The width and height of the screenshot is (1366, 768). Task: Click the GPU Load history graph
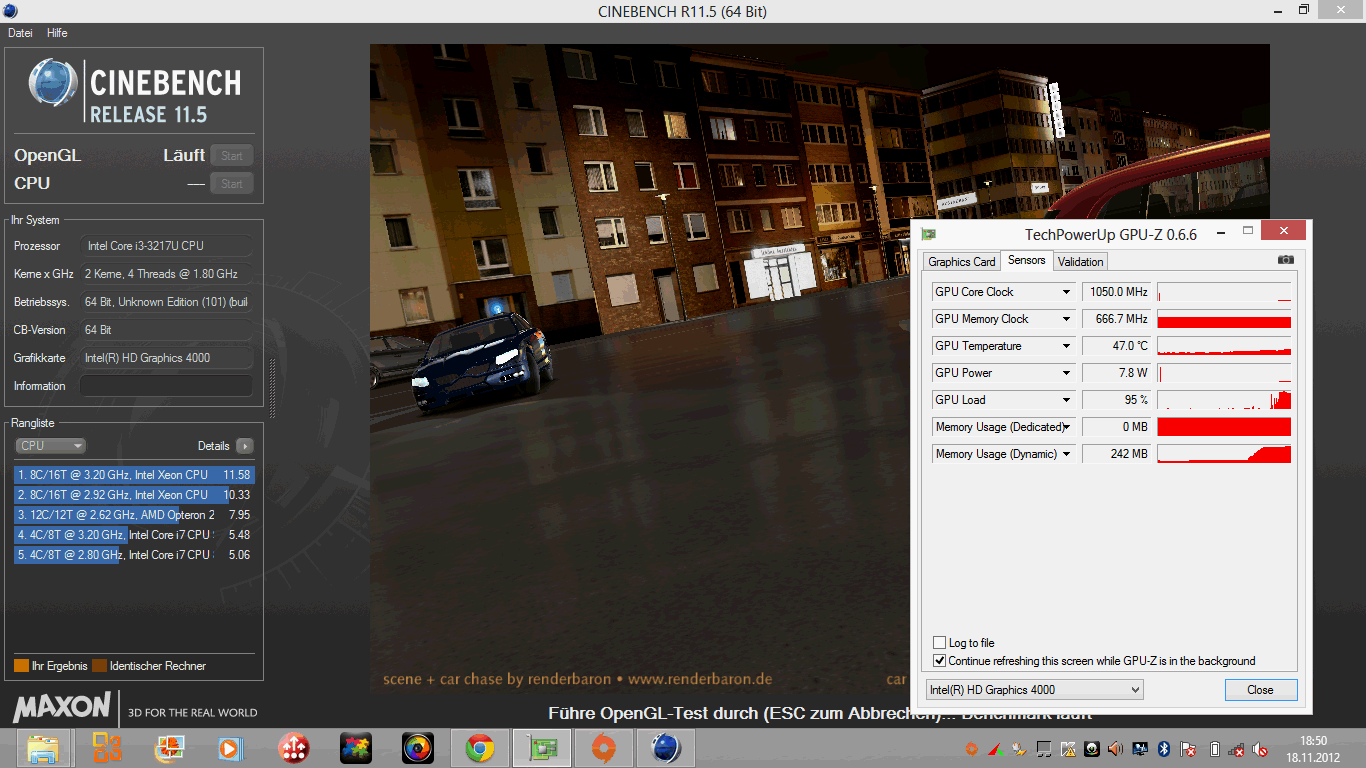tap(1224, 400)
